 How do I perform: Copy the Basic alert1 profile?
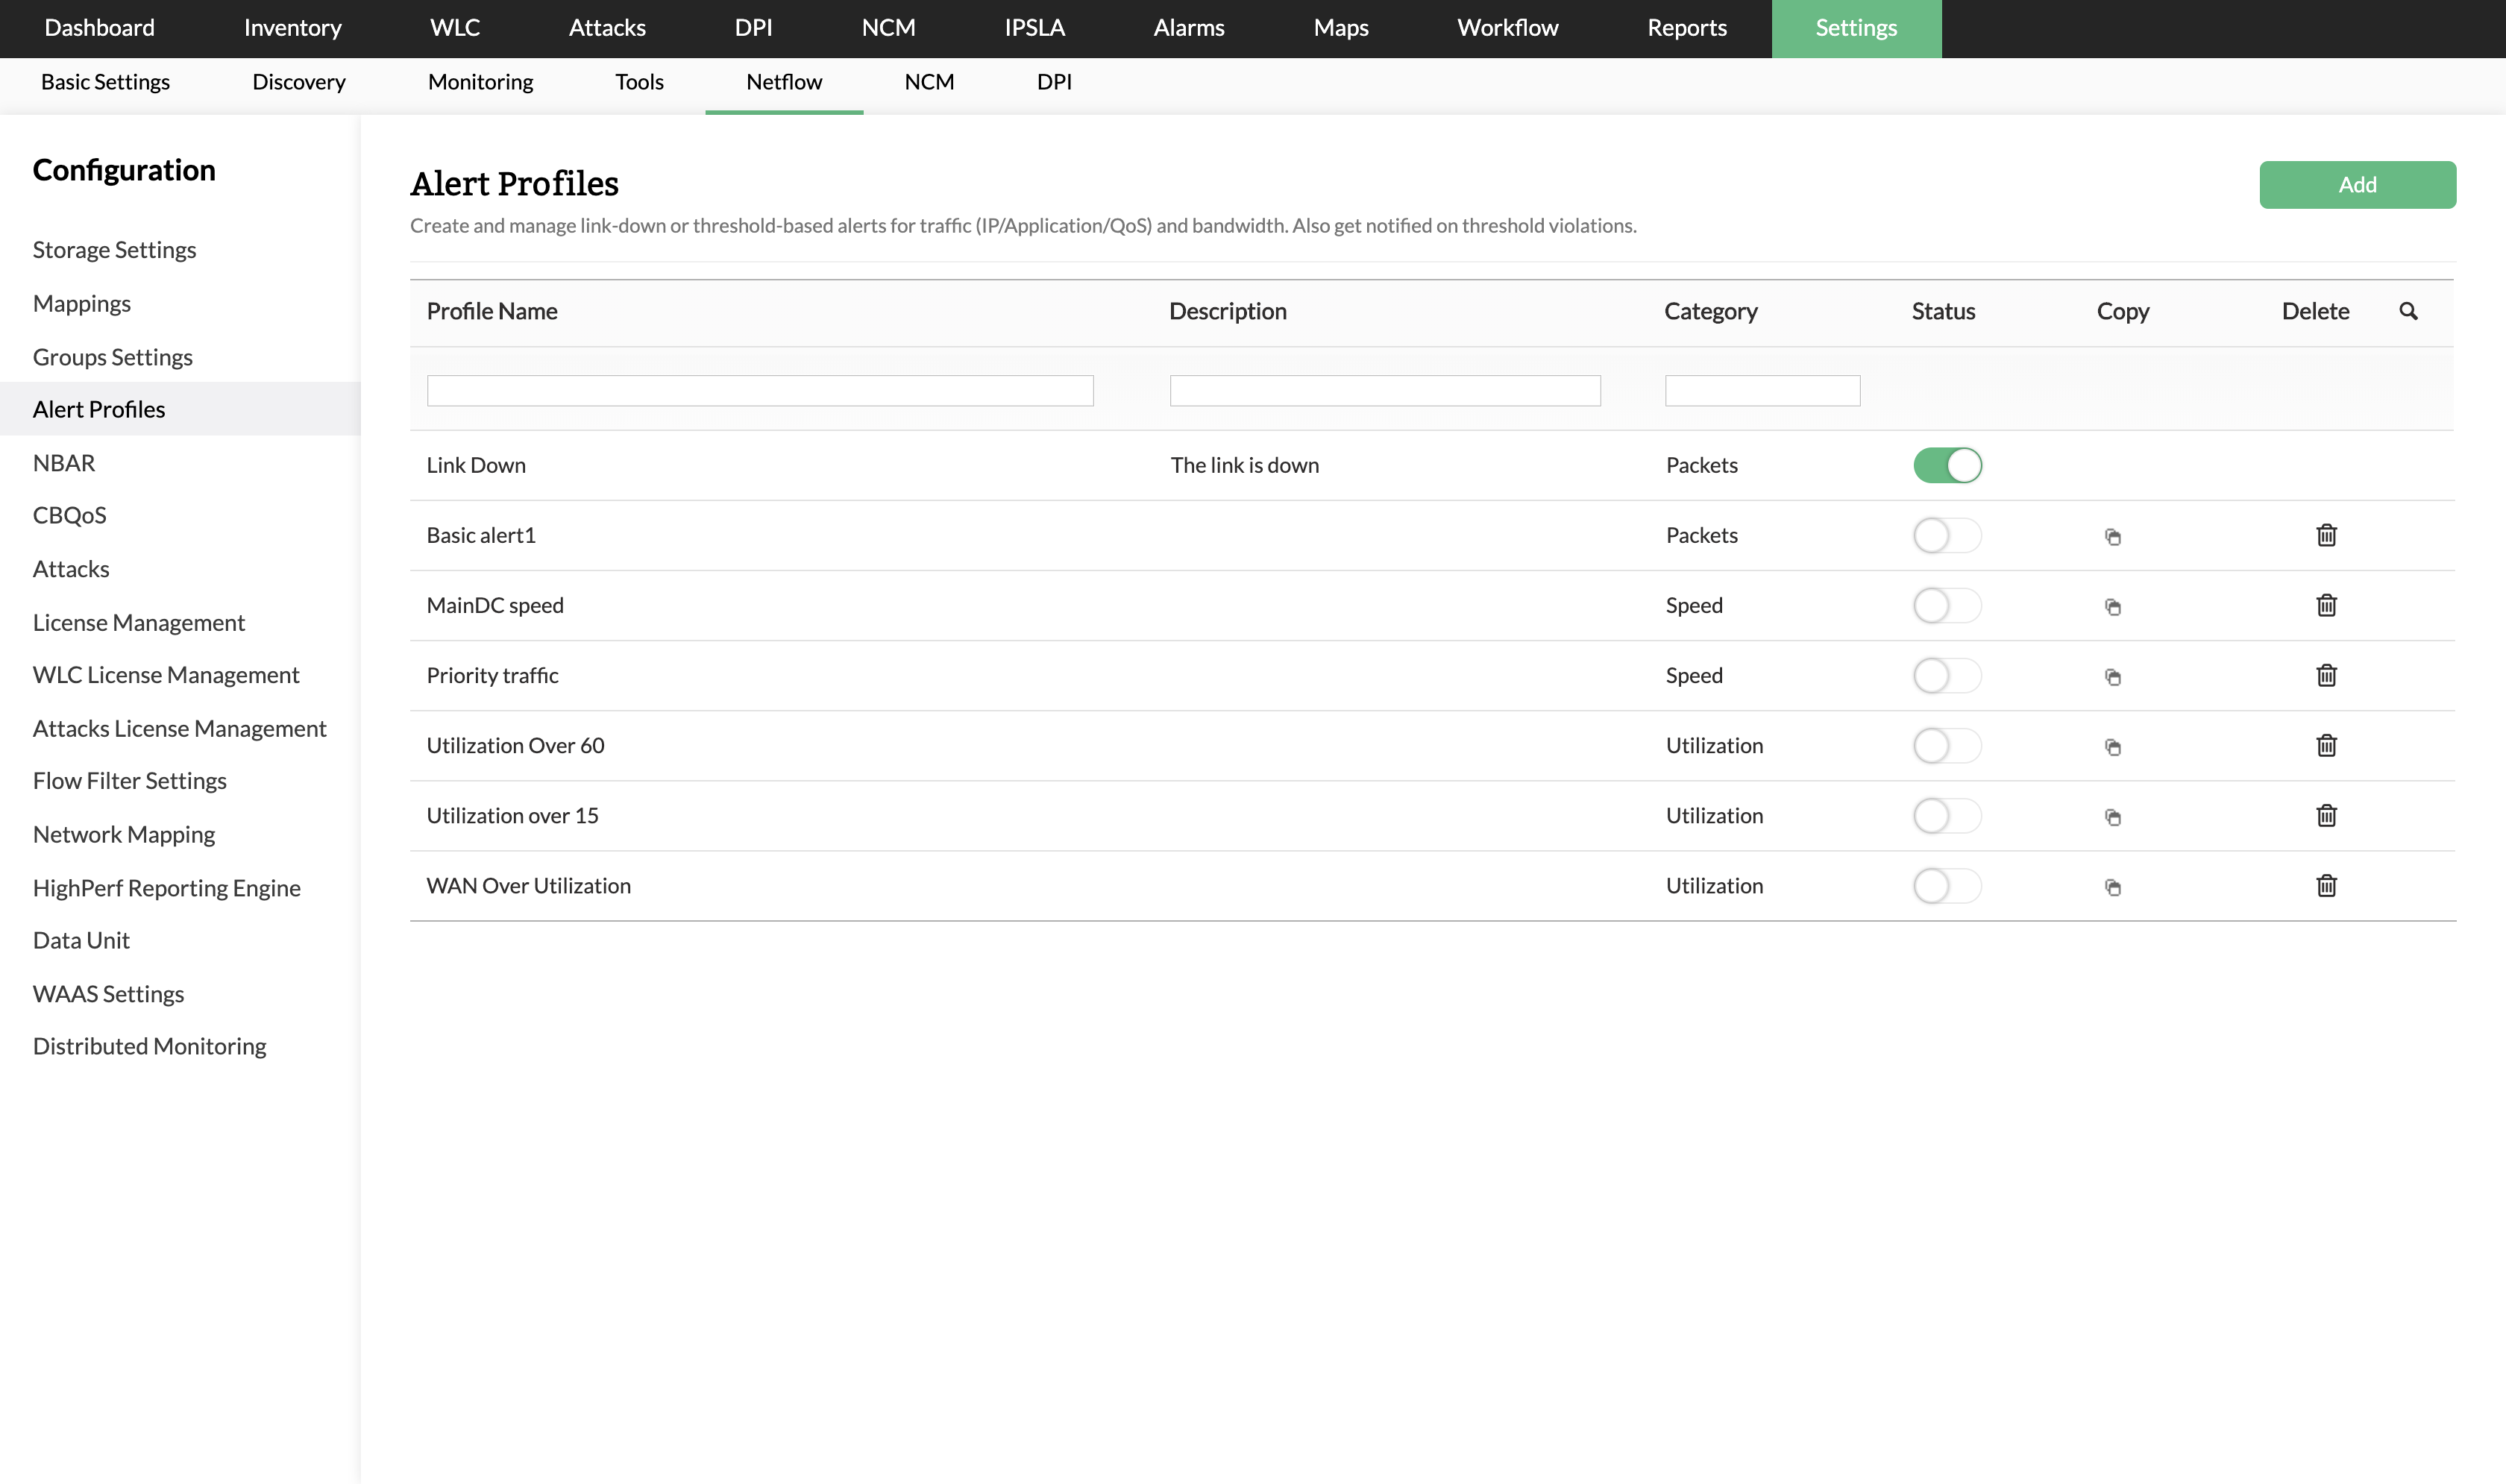click(2112, 537)
